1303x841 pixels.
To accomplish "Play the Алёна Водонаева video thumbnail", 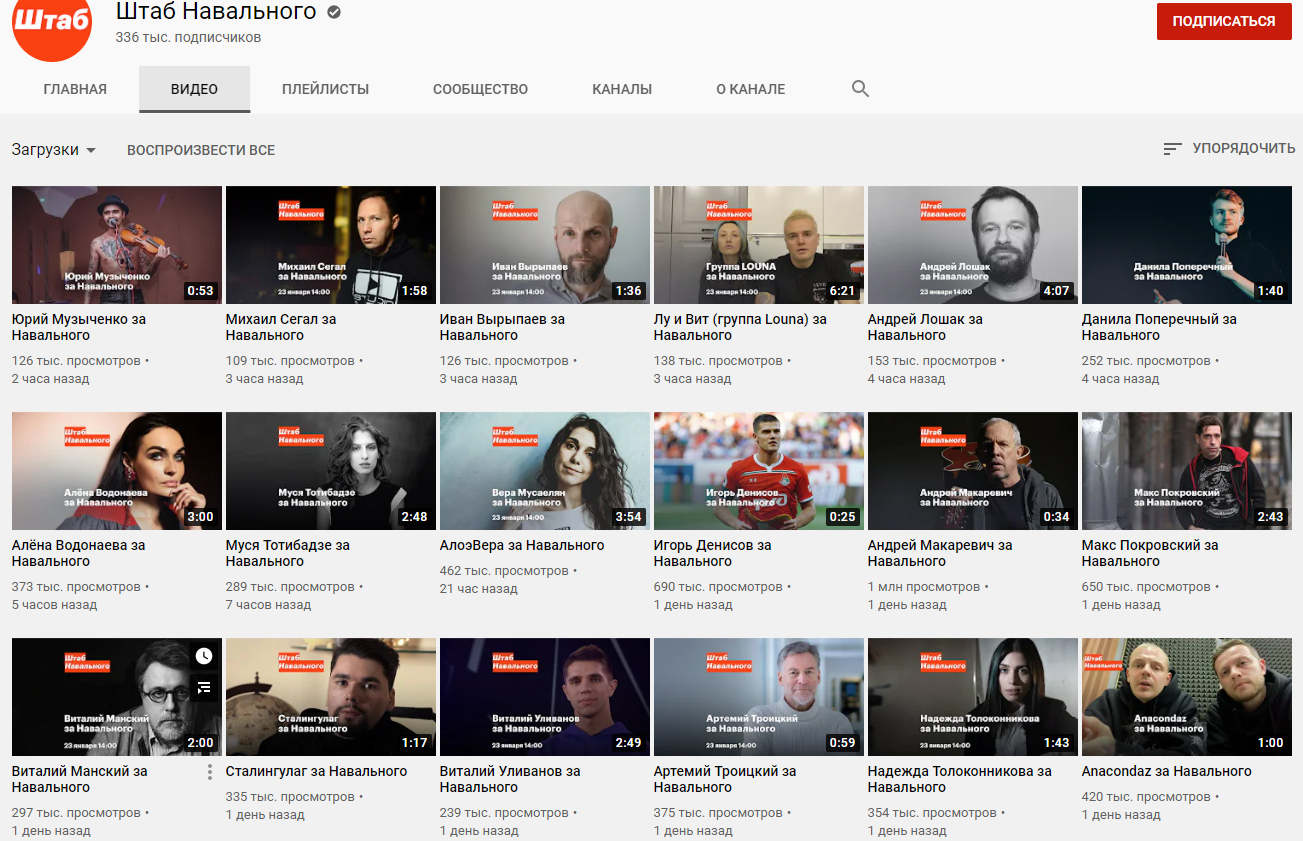I will tap(117, 471).
